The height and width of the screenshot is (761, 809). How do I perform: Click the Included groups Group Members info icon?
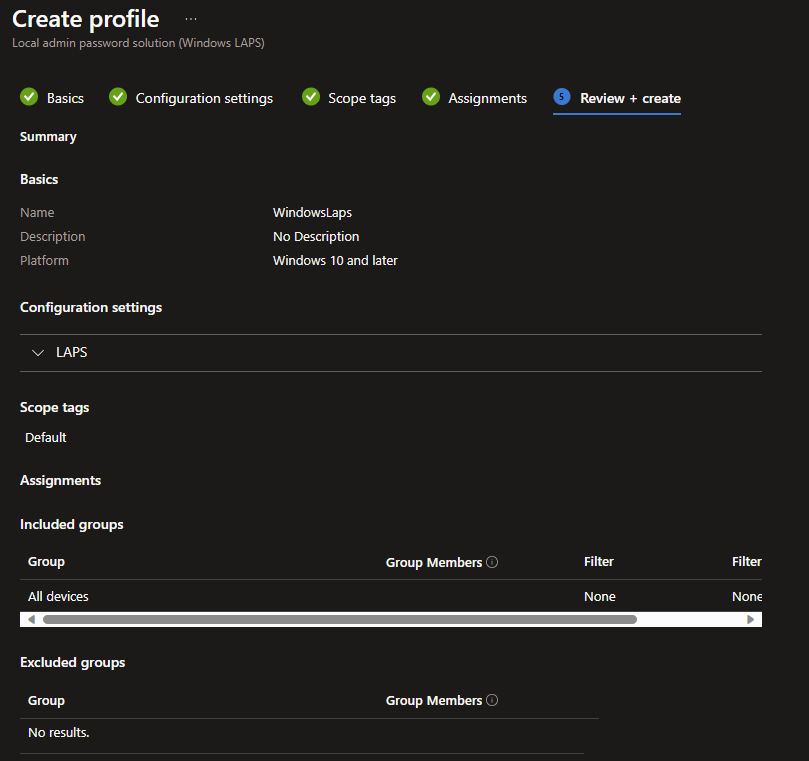492,562
